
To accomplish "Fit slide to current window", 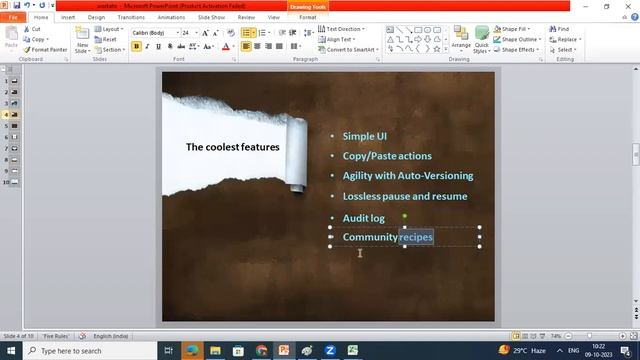I will tap(633, 336).
